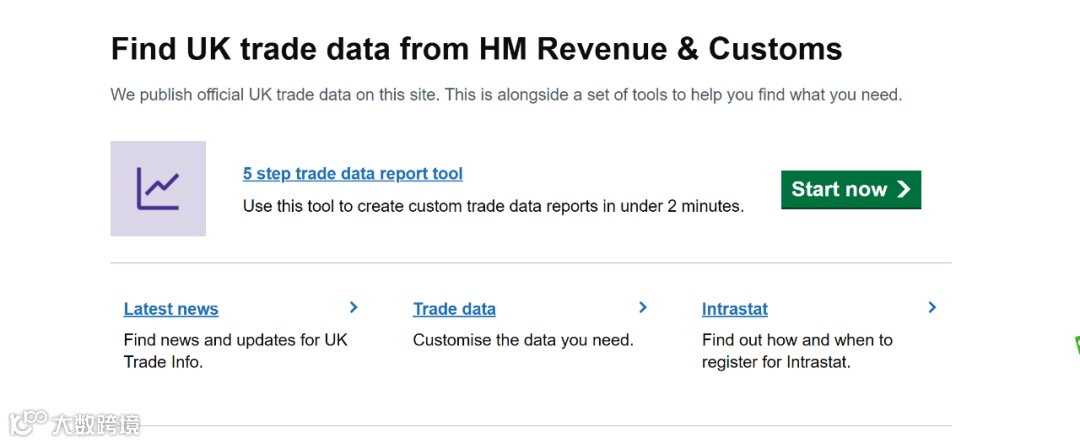Click the 'Use this tool to create' description

[493, 207]
